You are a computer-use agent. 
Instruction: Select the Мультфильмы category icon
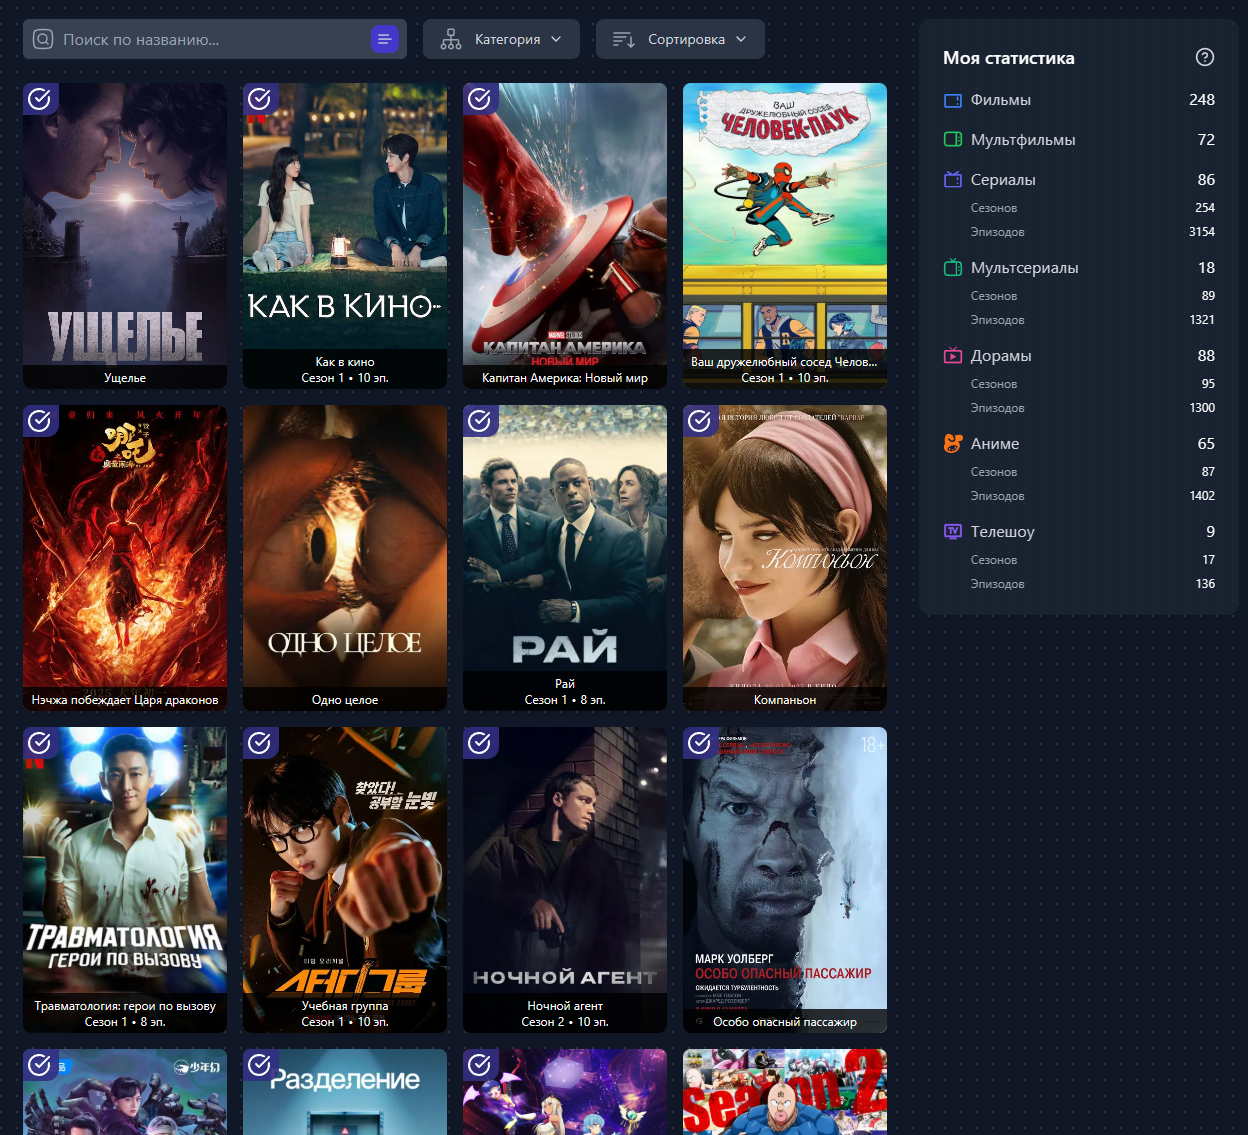(953, 140)
